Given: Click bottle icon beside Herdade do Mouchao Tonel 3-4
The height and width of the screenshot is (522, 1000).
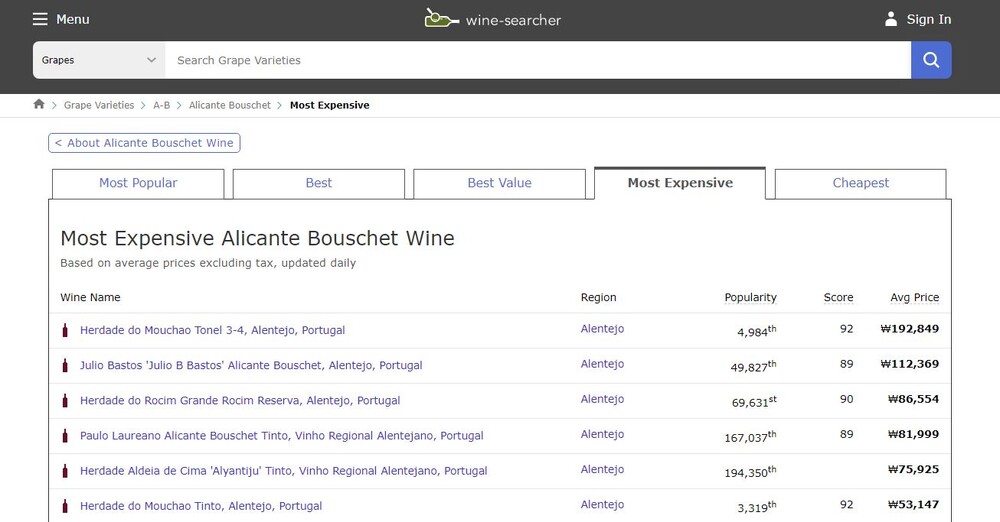Looking at the screenshot, I should [66, 330].
